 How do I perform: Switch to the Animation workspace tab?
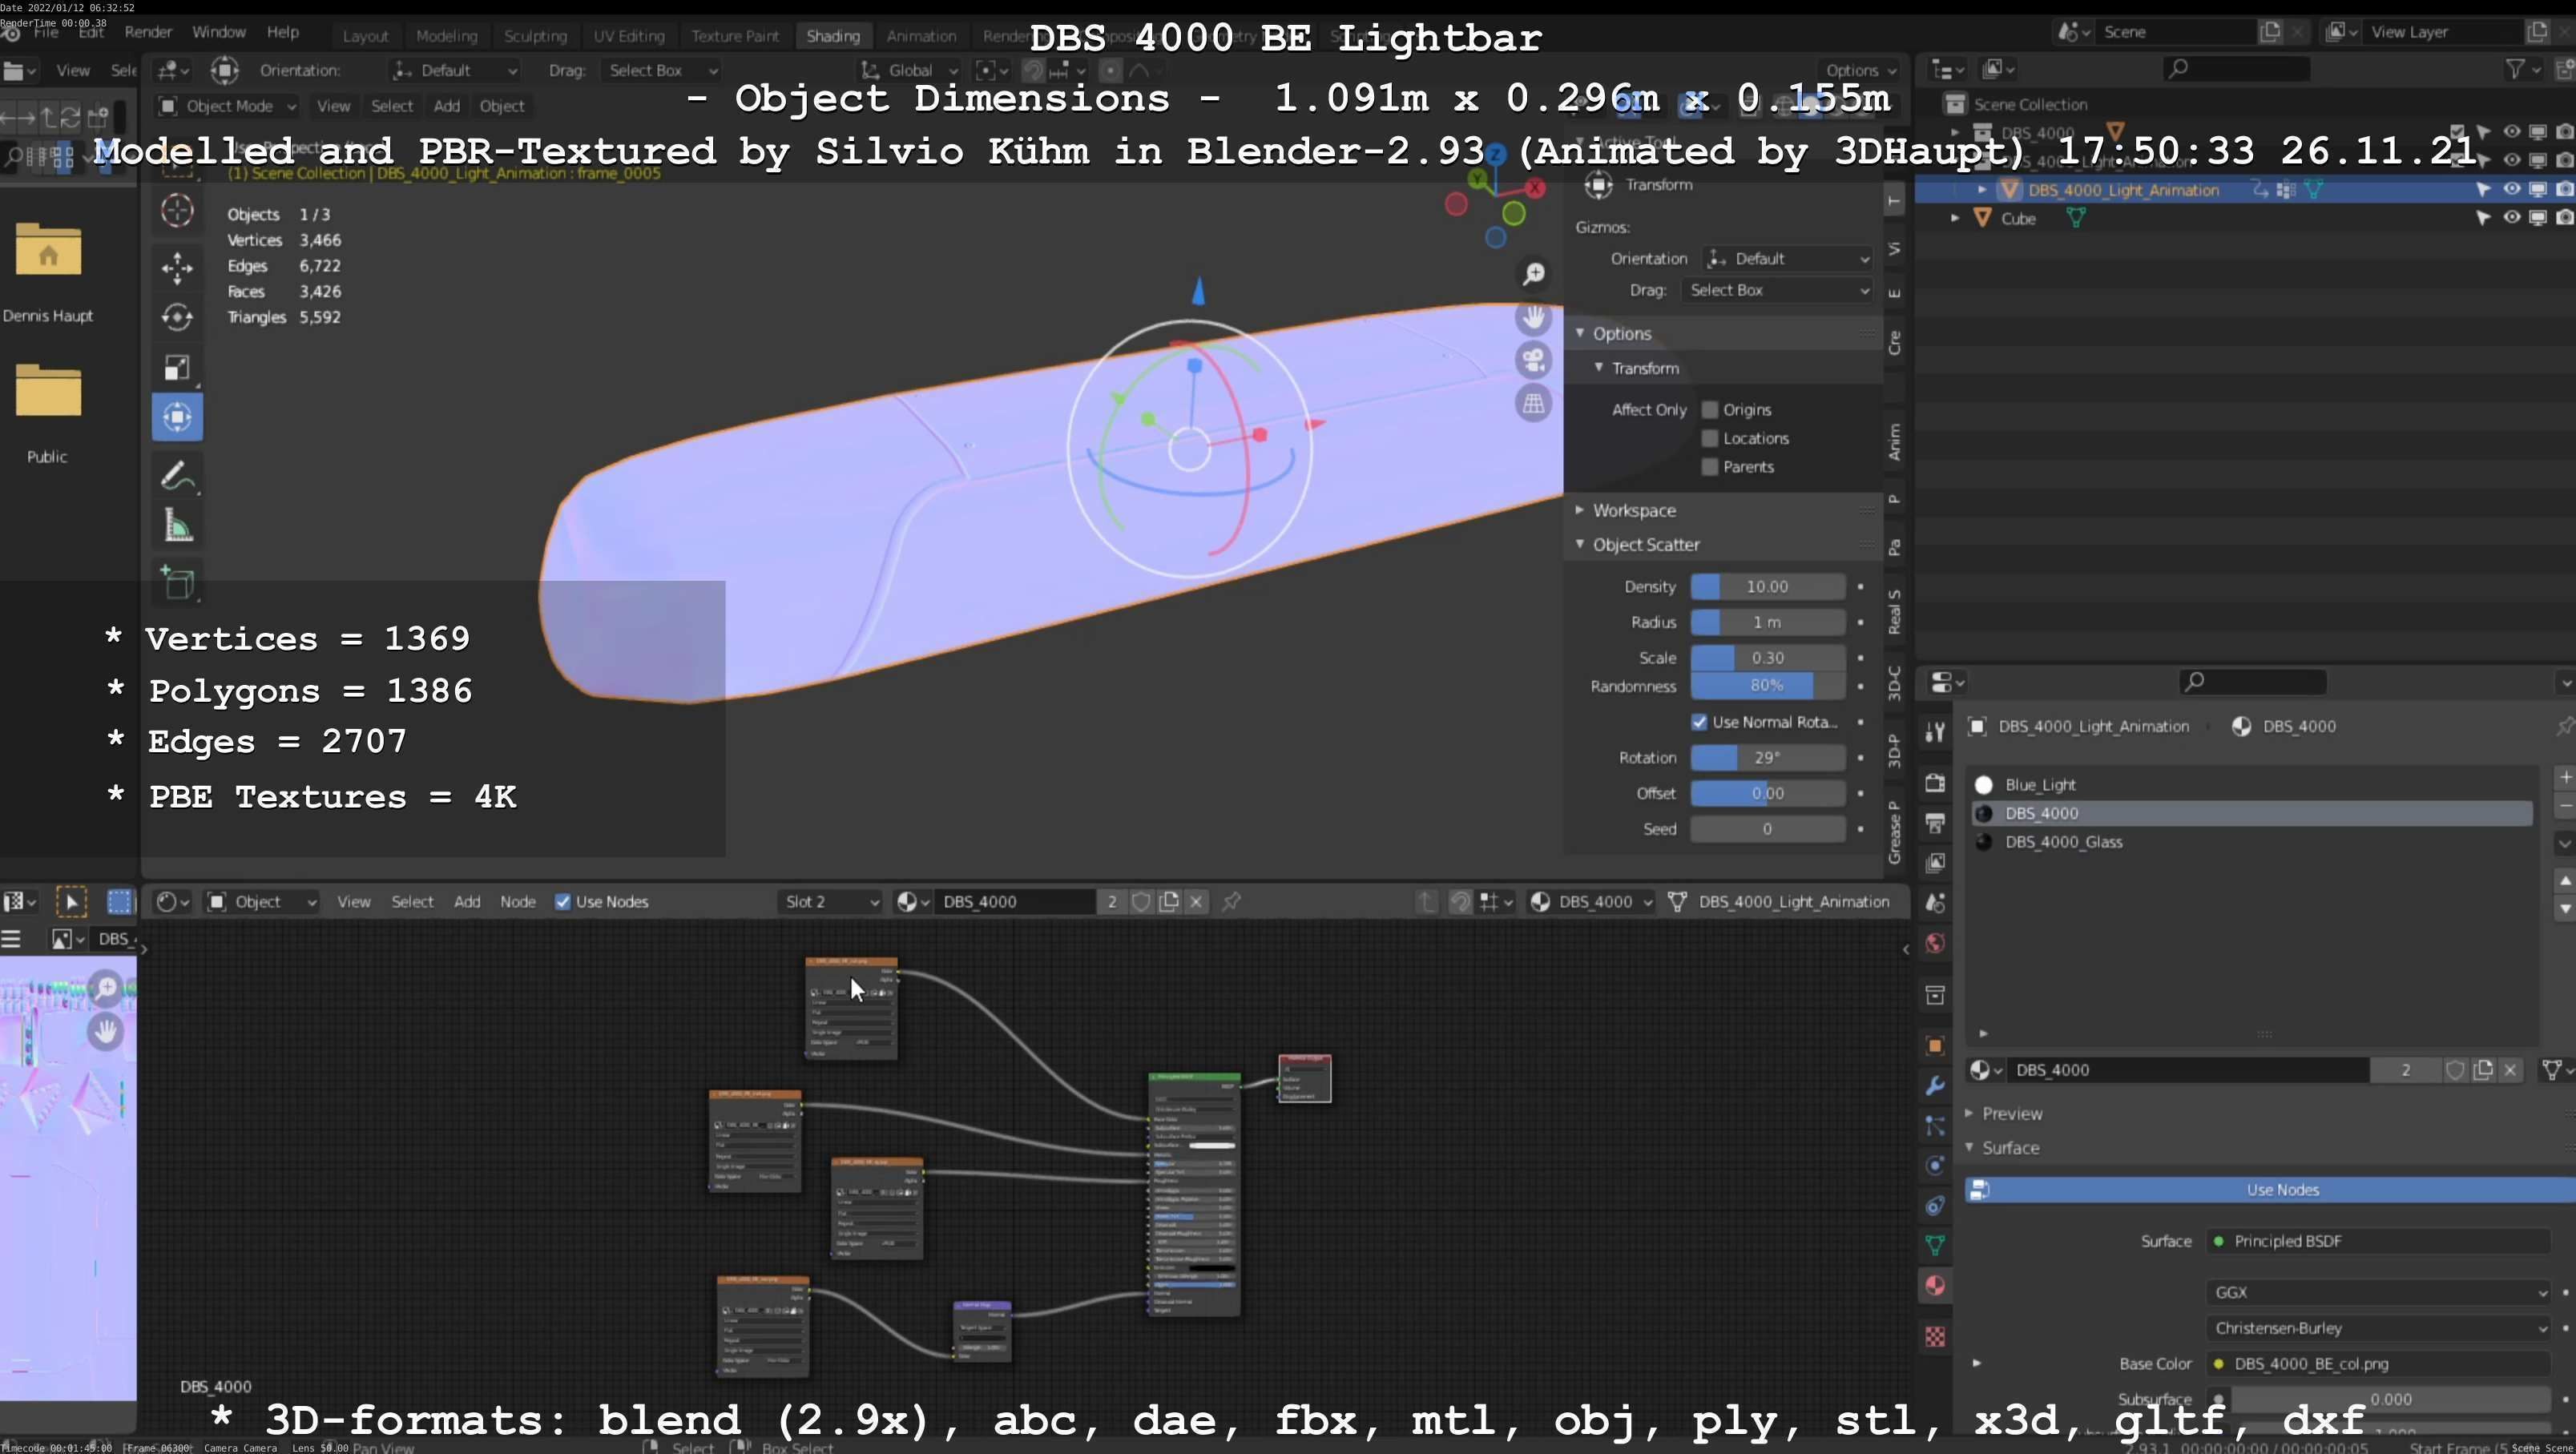(921, 36)
